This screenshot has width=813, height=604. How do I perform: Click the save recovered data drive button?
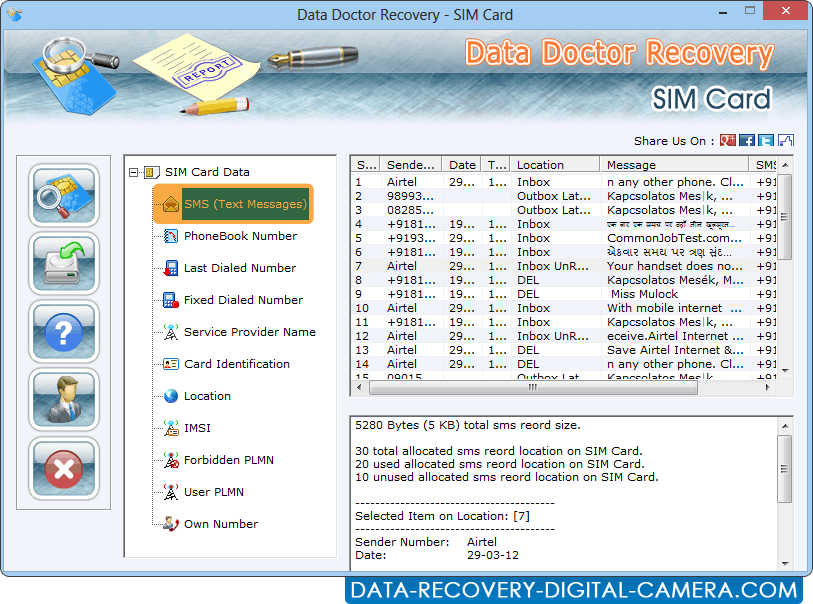click(64, 264)
